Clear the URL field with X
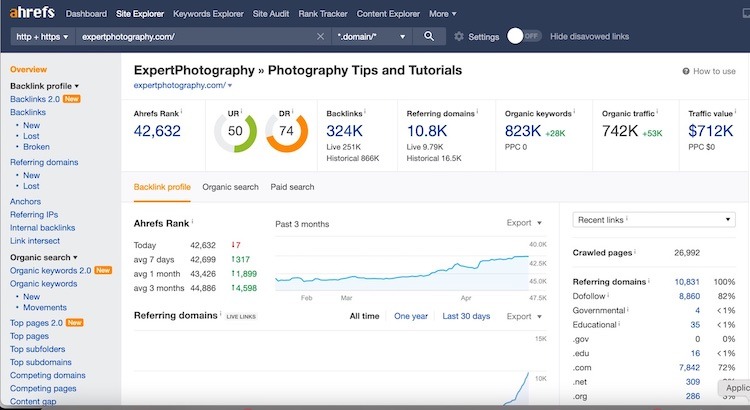This screenshot has height=410, width=750. coord(320,36)
